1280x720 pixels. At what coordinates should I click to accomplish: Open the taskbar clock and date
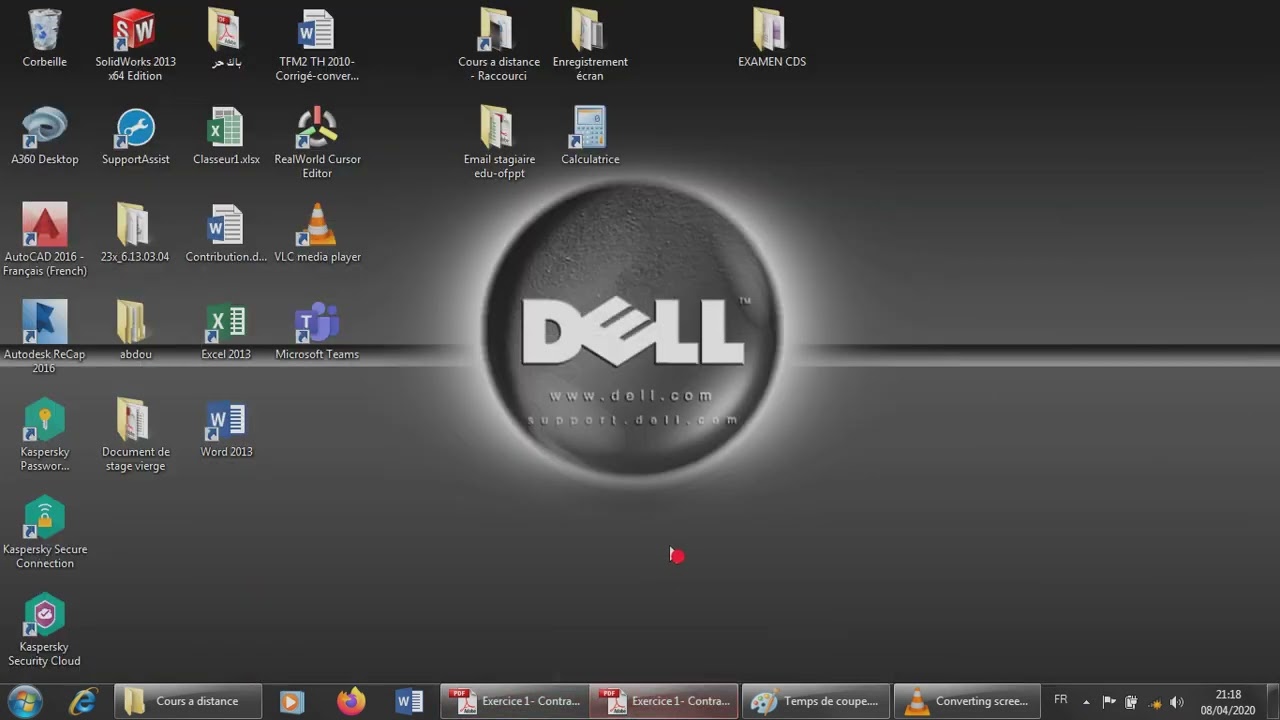(x=1228, y=702)
